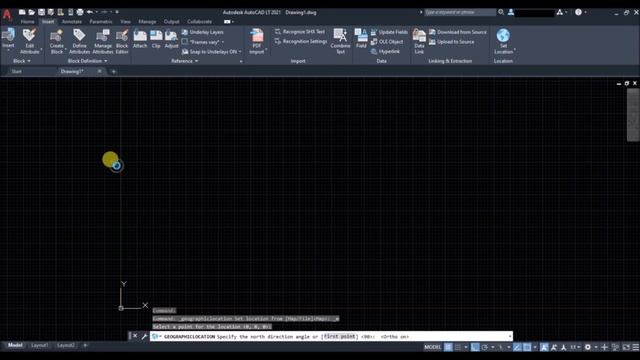Image resolution: width=640 pixels, height=360 pixels.
Task: Switch to the Manage ribbon tab
Action: (x=147, y=22)
